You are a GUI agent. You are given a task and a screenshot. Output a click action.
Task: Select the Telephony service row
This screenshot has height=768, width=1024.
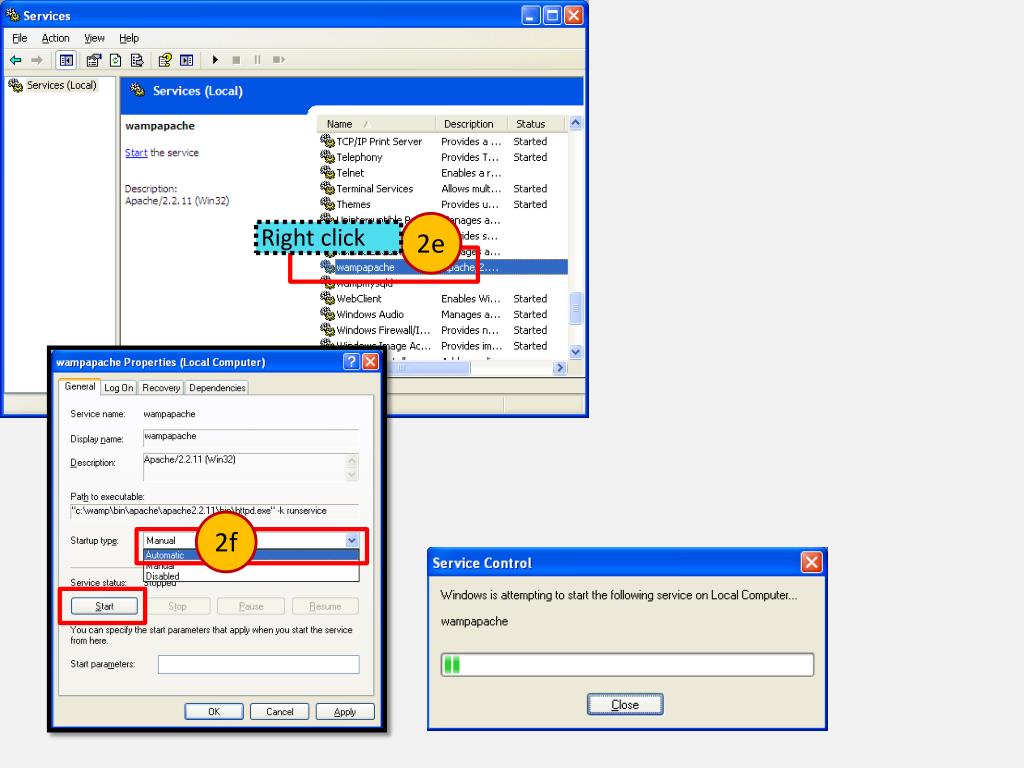point(443,157)
